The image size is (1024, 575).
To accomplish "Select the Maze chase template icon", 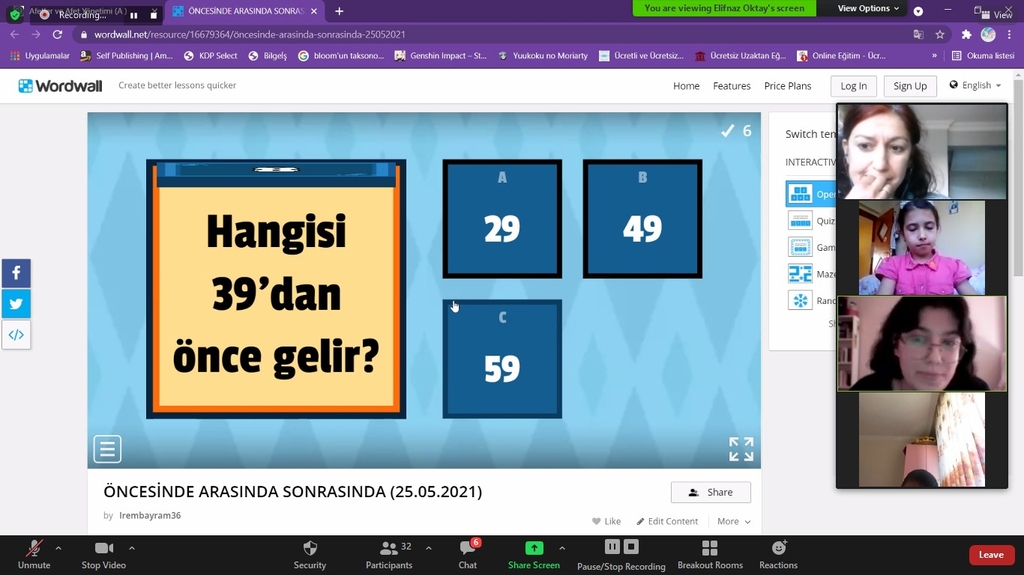I will coord(800,274).
